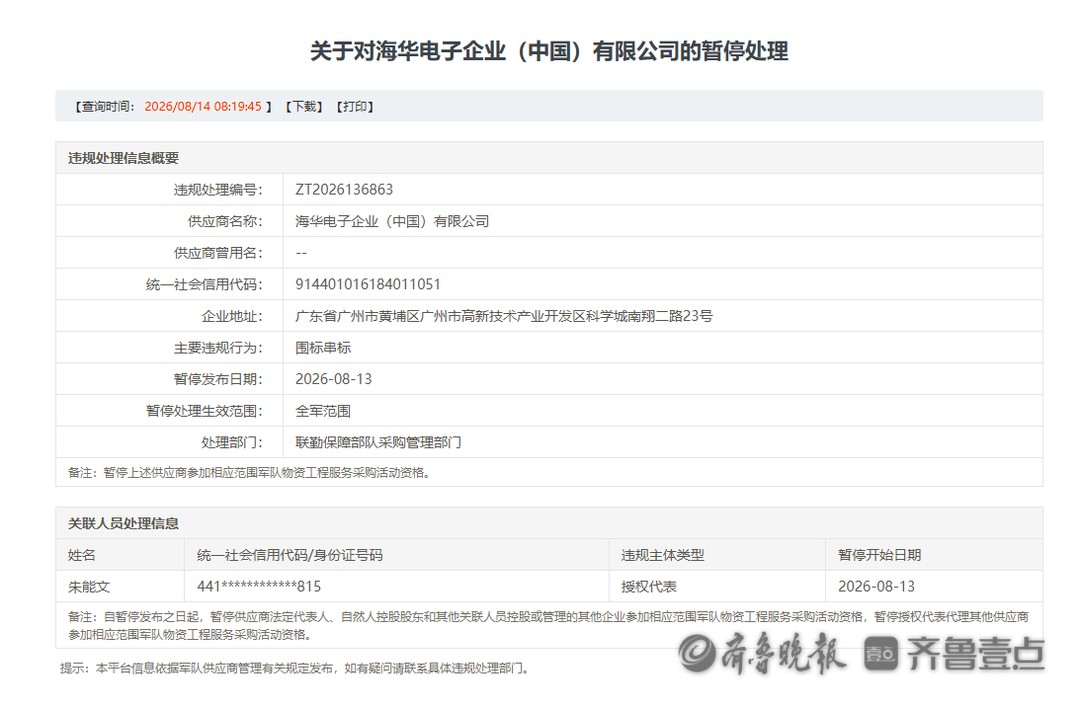Click the supplier name value 海华电子企业（中国）有限公司
The width and height of the screenshot is (1080, 709).
pyautogui.click(x=392, y=221)
